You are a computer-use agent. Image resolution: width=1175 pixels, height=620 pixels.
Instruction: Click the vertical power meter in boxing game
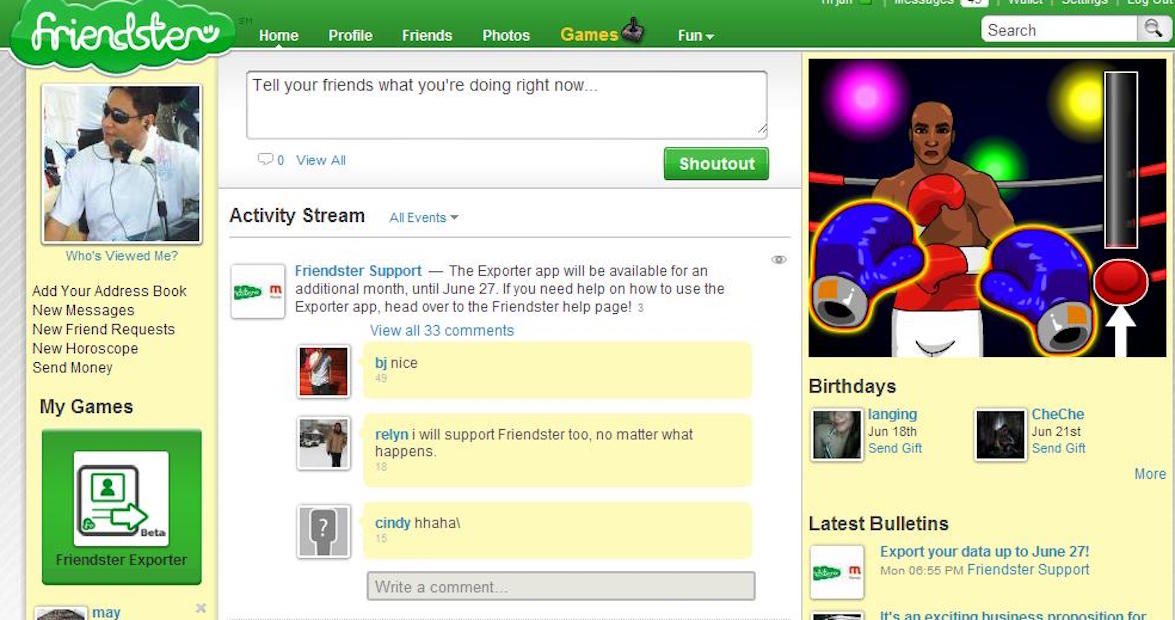[x=1120, y=160]
